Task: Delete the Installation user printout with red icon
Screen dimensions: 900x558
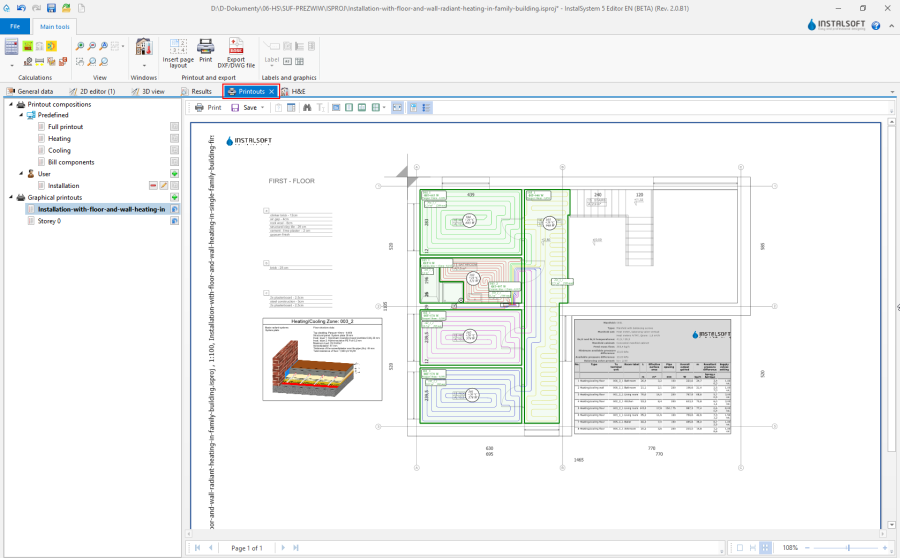Action: pyautogui.click(x=154, y=186)
